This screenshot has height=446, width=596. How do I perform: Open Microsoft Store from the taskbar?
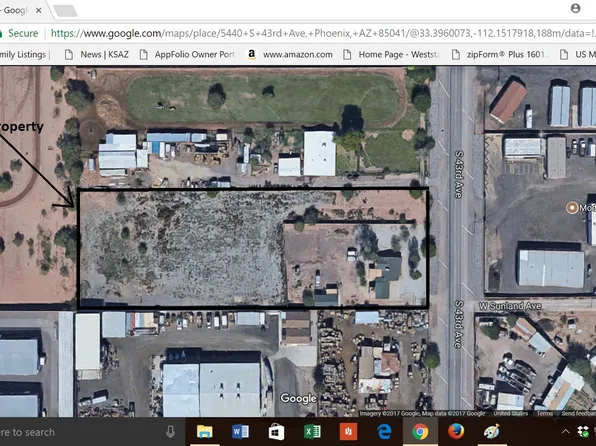pyautogui.click(x=276, y=432)
